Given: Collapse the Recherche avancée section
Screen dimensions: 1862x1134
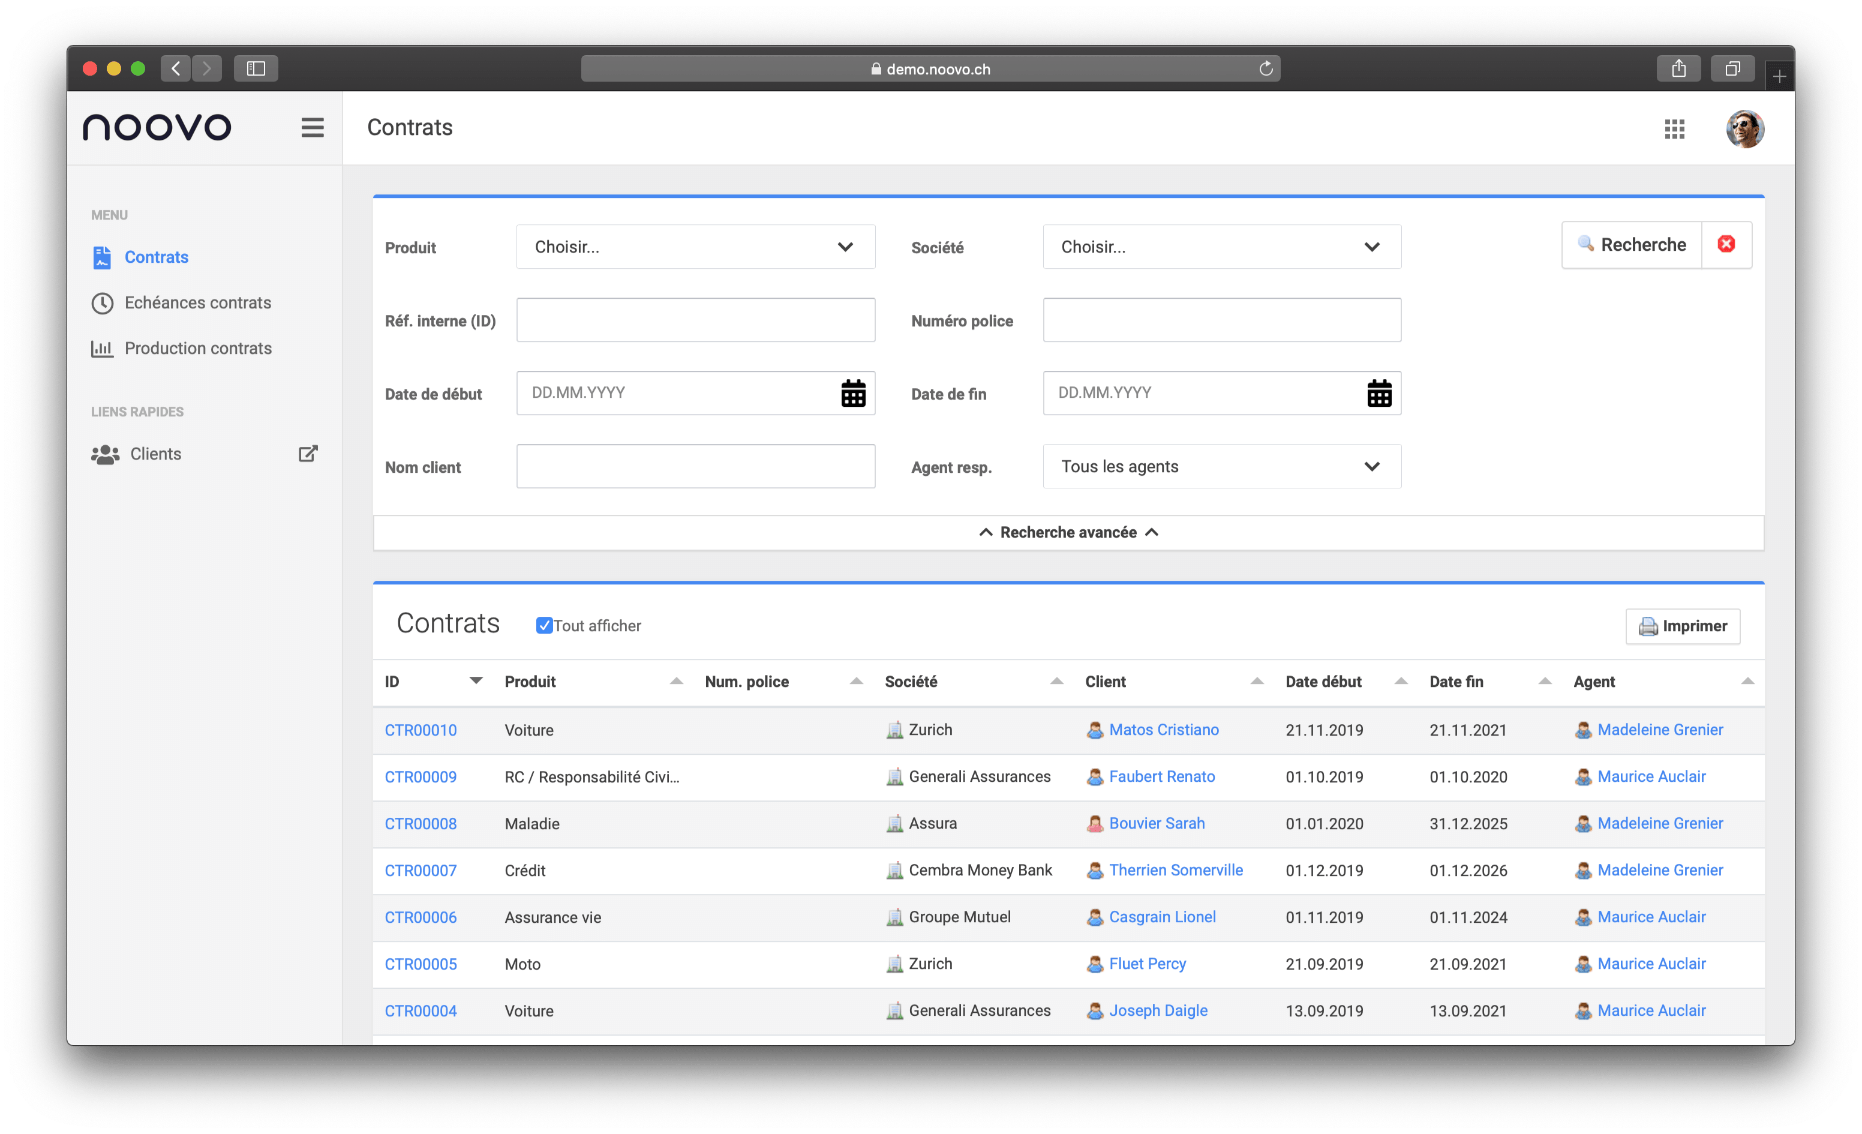Looking at the screenshot, I should [x=1068, y=533].
